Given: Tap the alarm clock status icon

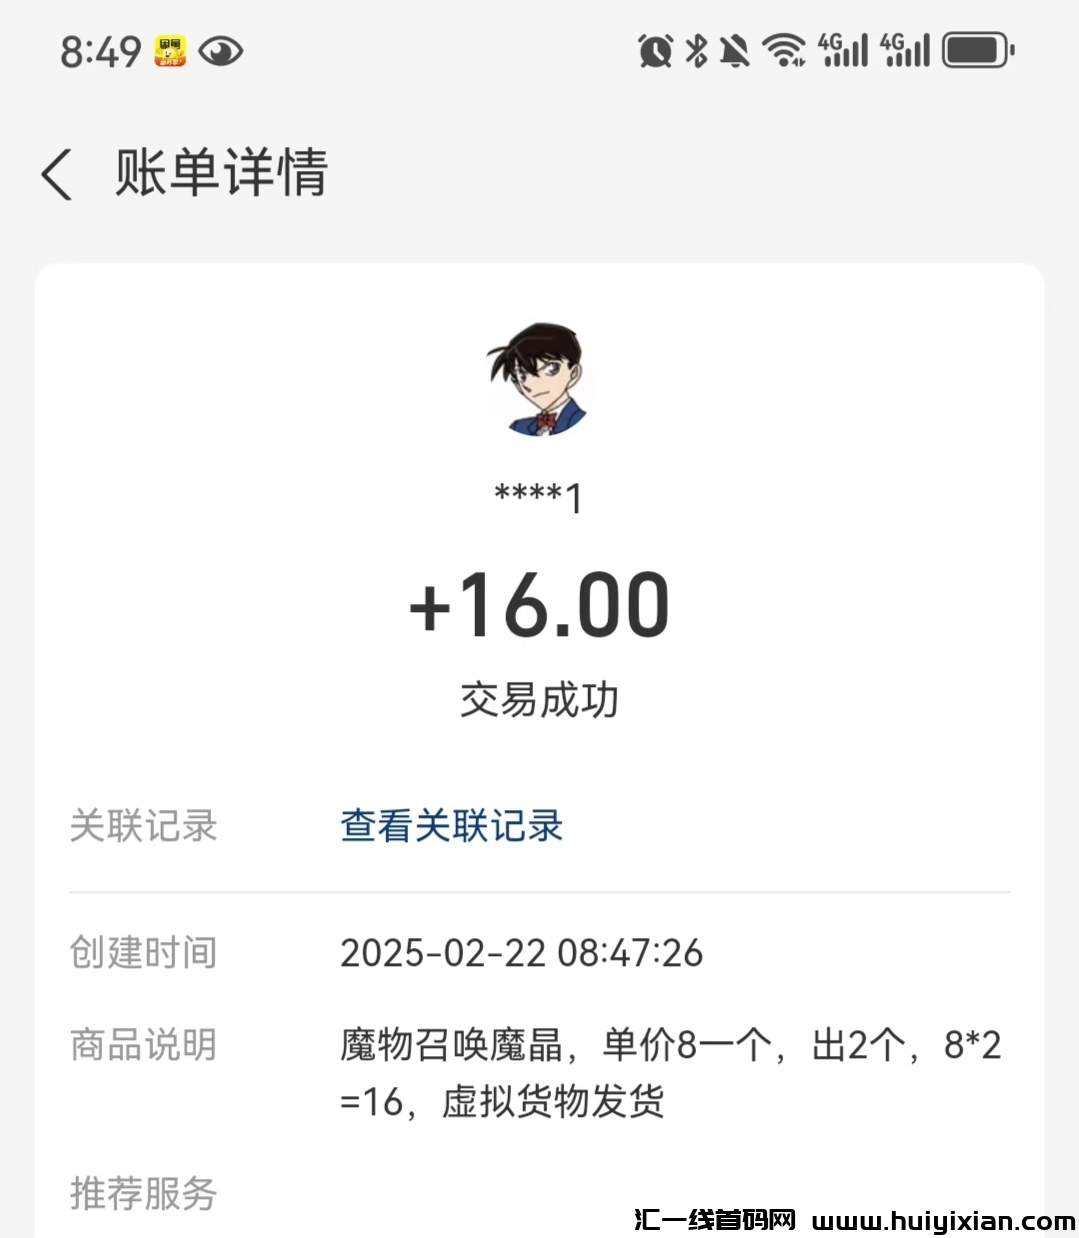Looking at the screenshot, I should click(x=655, y=50).
